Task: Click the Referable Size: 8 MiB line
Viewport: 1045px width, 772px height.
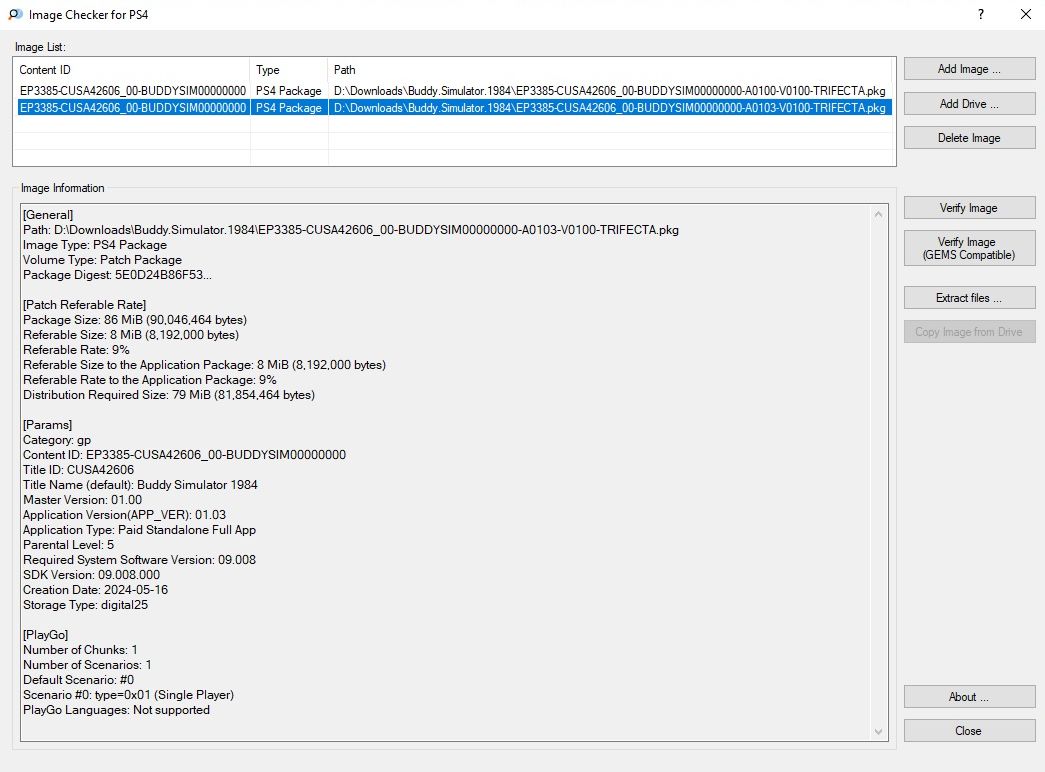Action: tap(131, 335)
